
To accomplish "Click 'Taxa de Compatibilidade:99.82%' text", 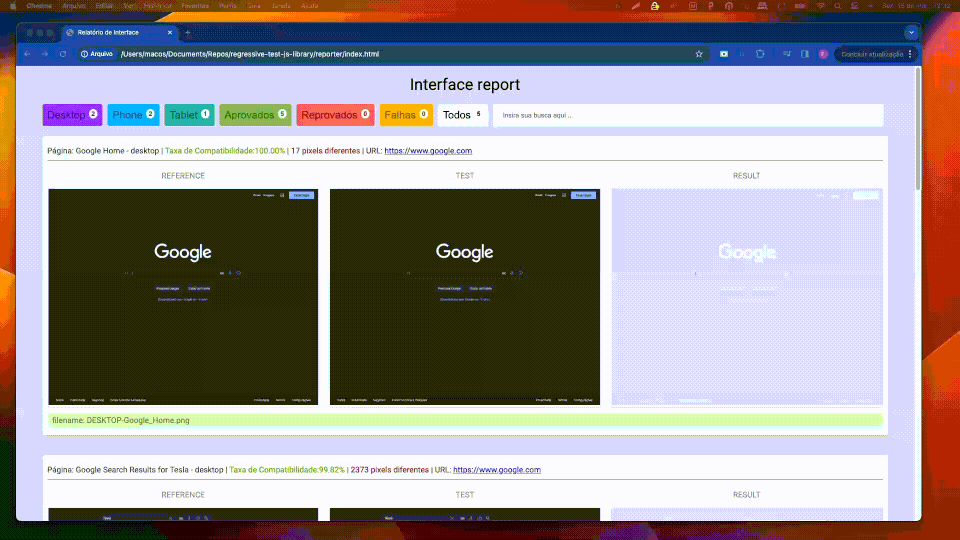I will click(x=287, y=470).
